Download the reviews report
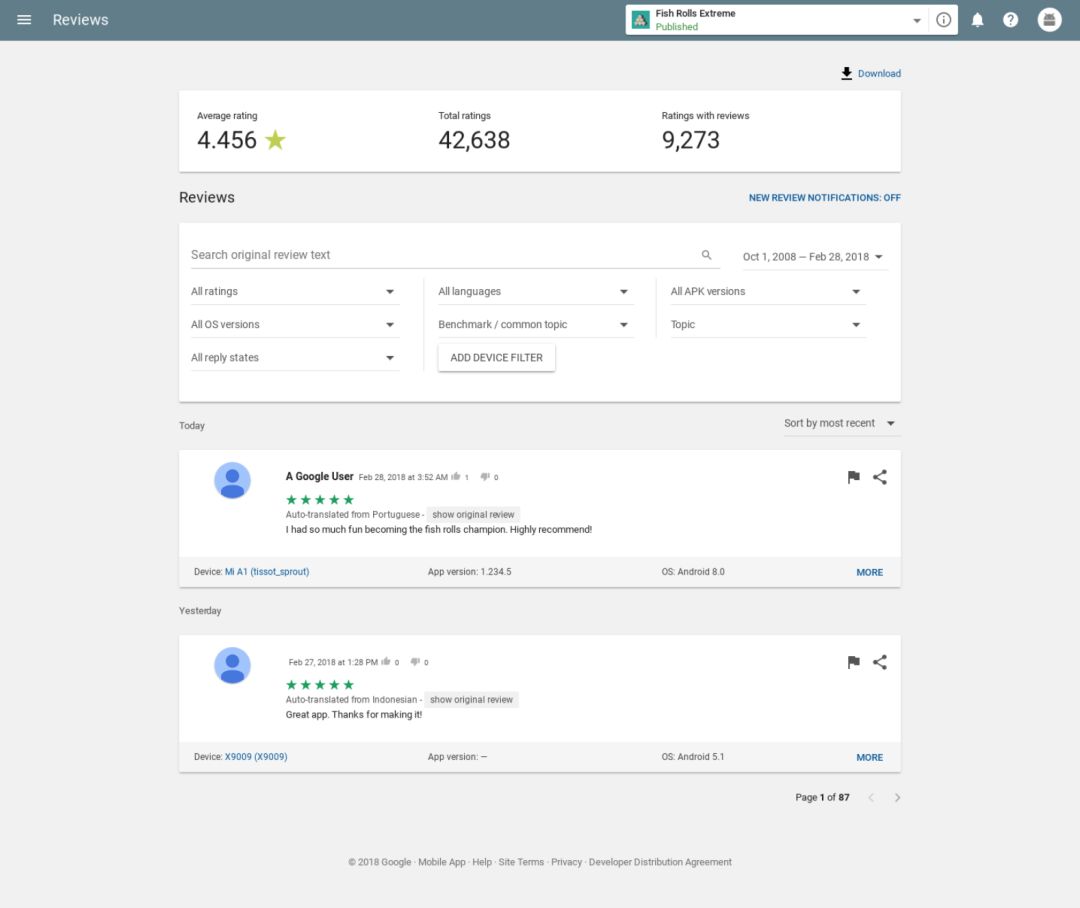 pos(871,73)
